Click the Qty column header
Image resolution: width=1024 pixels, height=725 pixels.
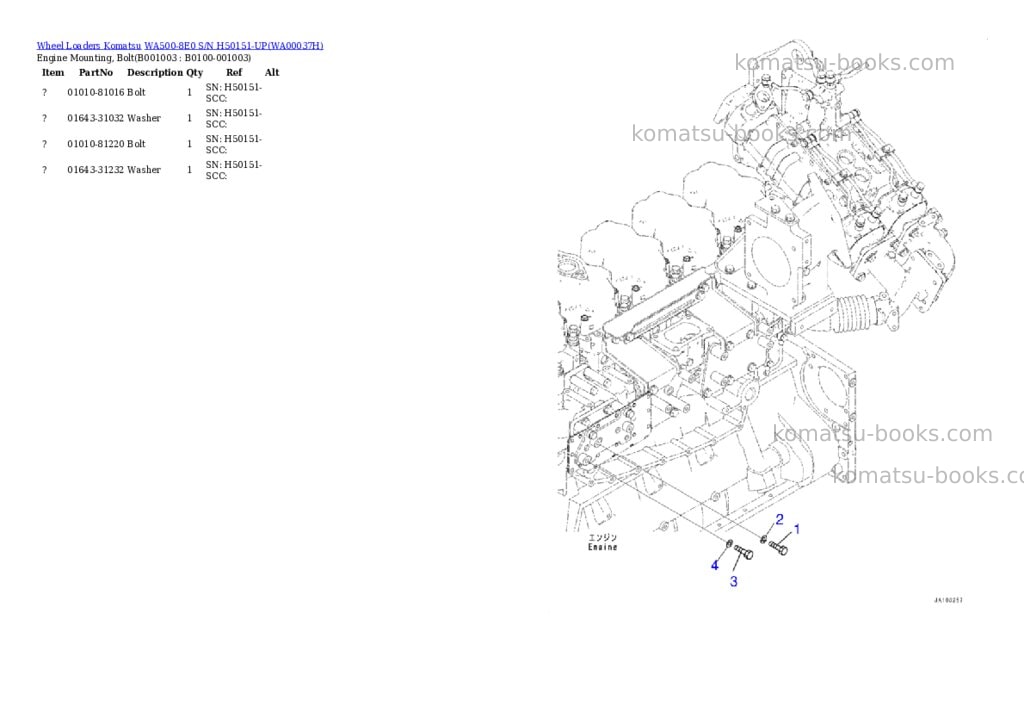[x=195, y=72]
